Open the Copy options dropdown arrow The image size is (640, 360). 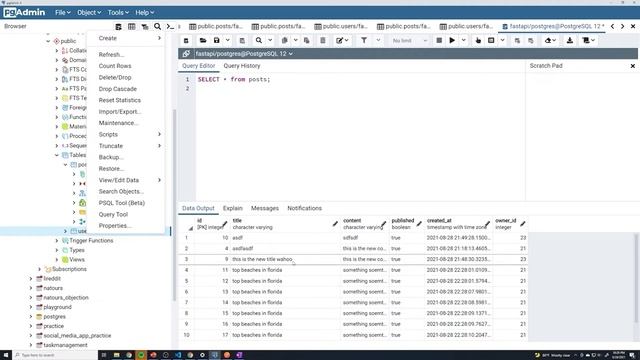pyautogui.click(x=296, y=40)
